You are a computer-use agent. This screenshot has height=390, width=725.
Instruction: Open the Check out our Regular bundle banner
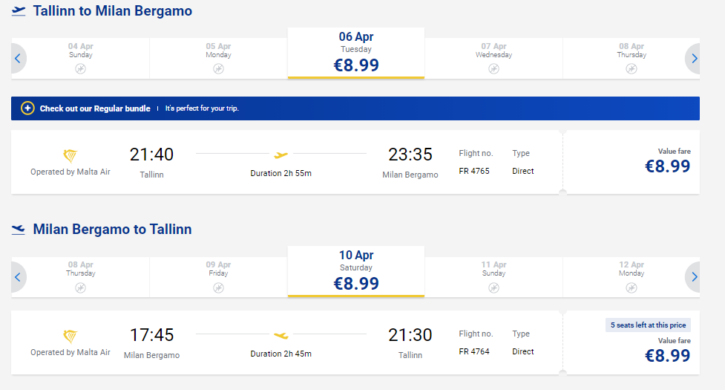355,108
